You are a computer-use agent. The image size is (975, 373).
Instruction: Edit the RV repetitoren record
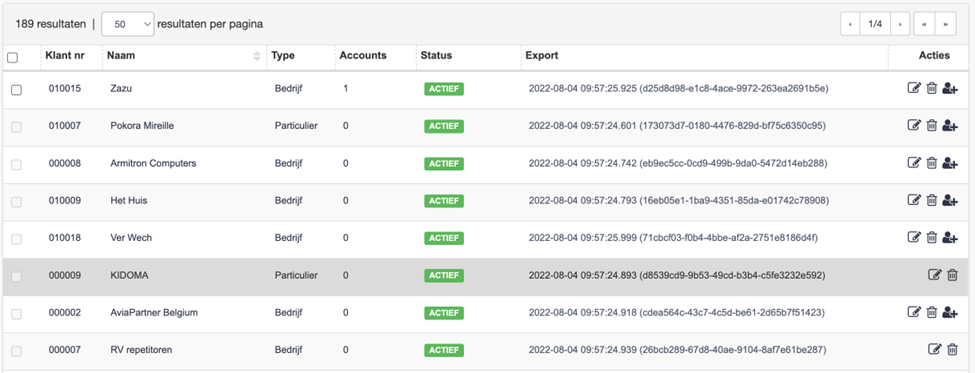click(935, 349)
